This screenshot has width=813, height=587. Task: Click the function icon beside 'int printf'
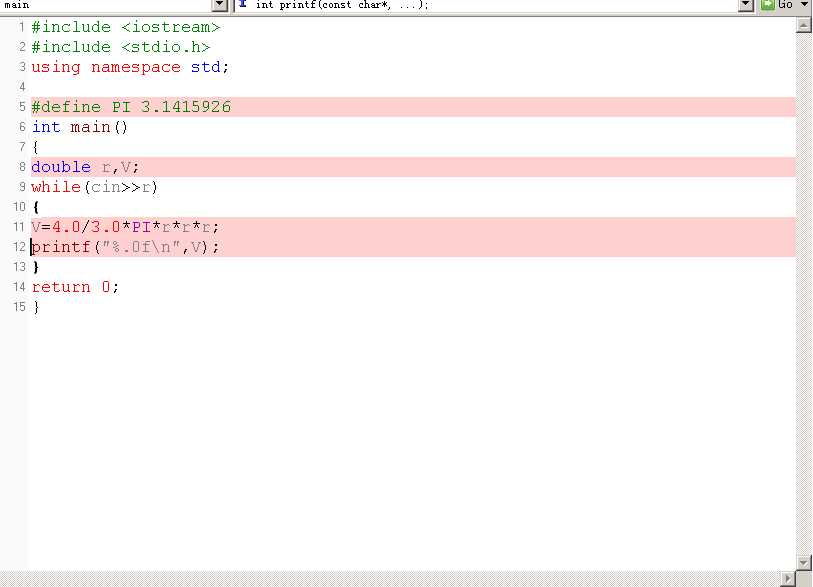coord(243,4)
